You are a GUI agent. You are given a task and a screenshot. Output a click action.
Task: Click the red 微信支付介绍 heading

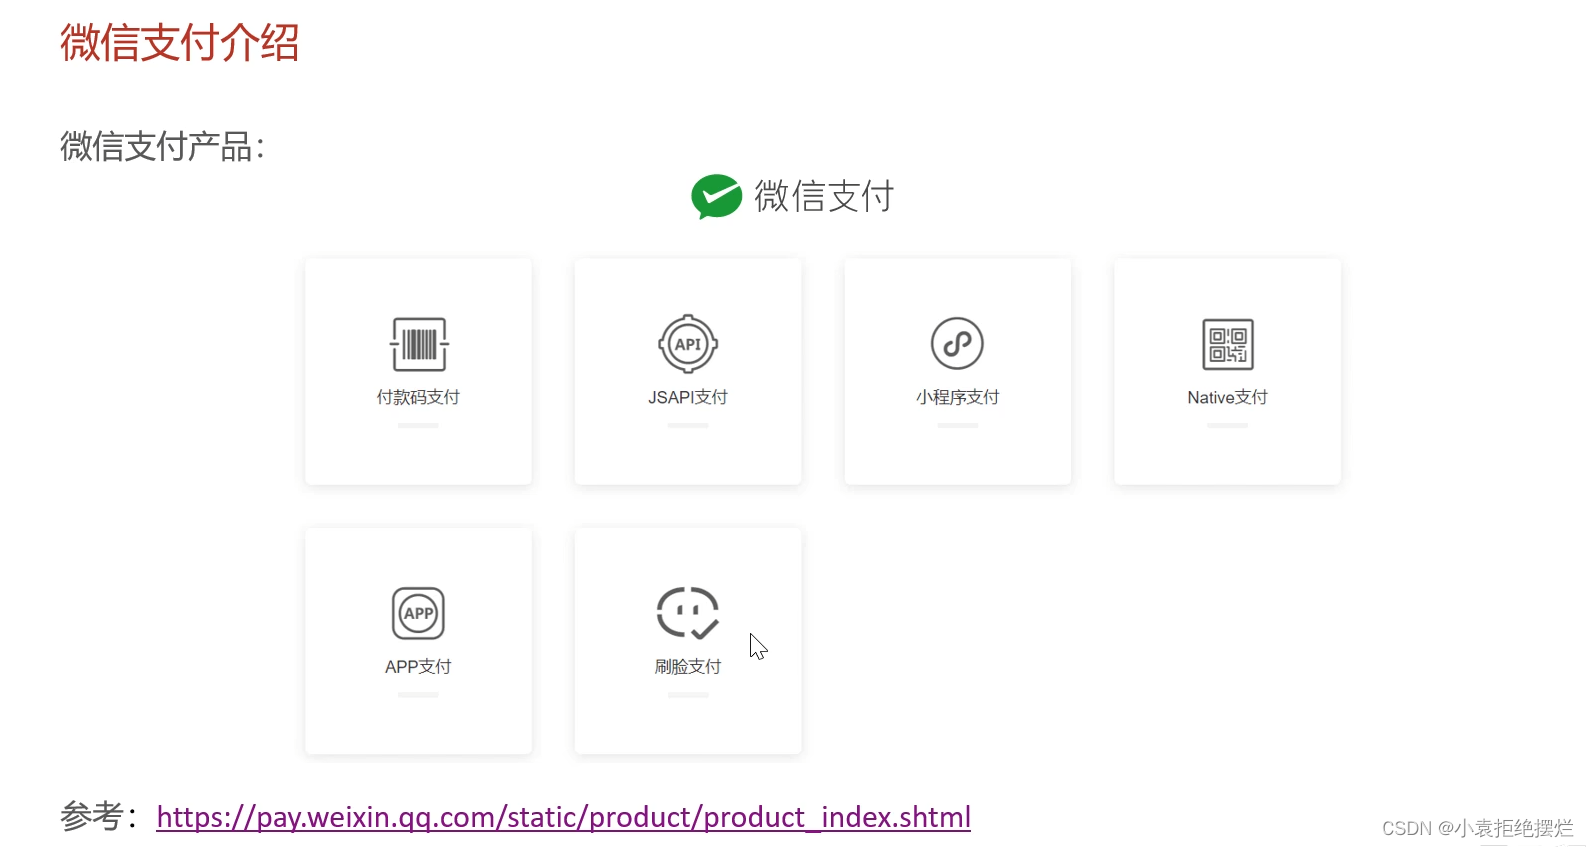(x=180, y=43)
